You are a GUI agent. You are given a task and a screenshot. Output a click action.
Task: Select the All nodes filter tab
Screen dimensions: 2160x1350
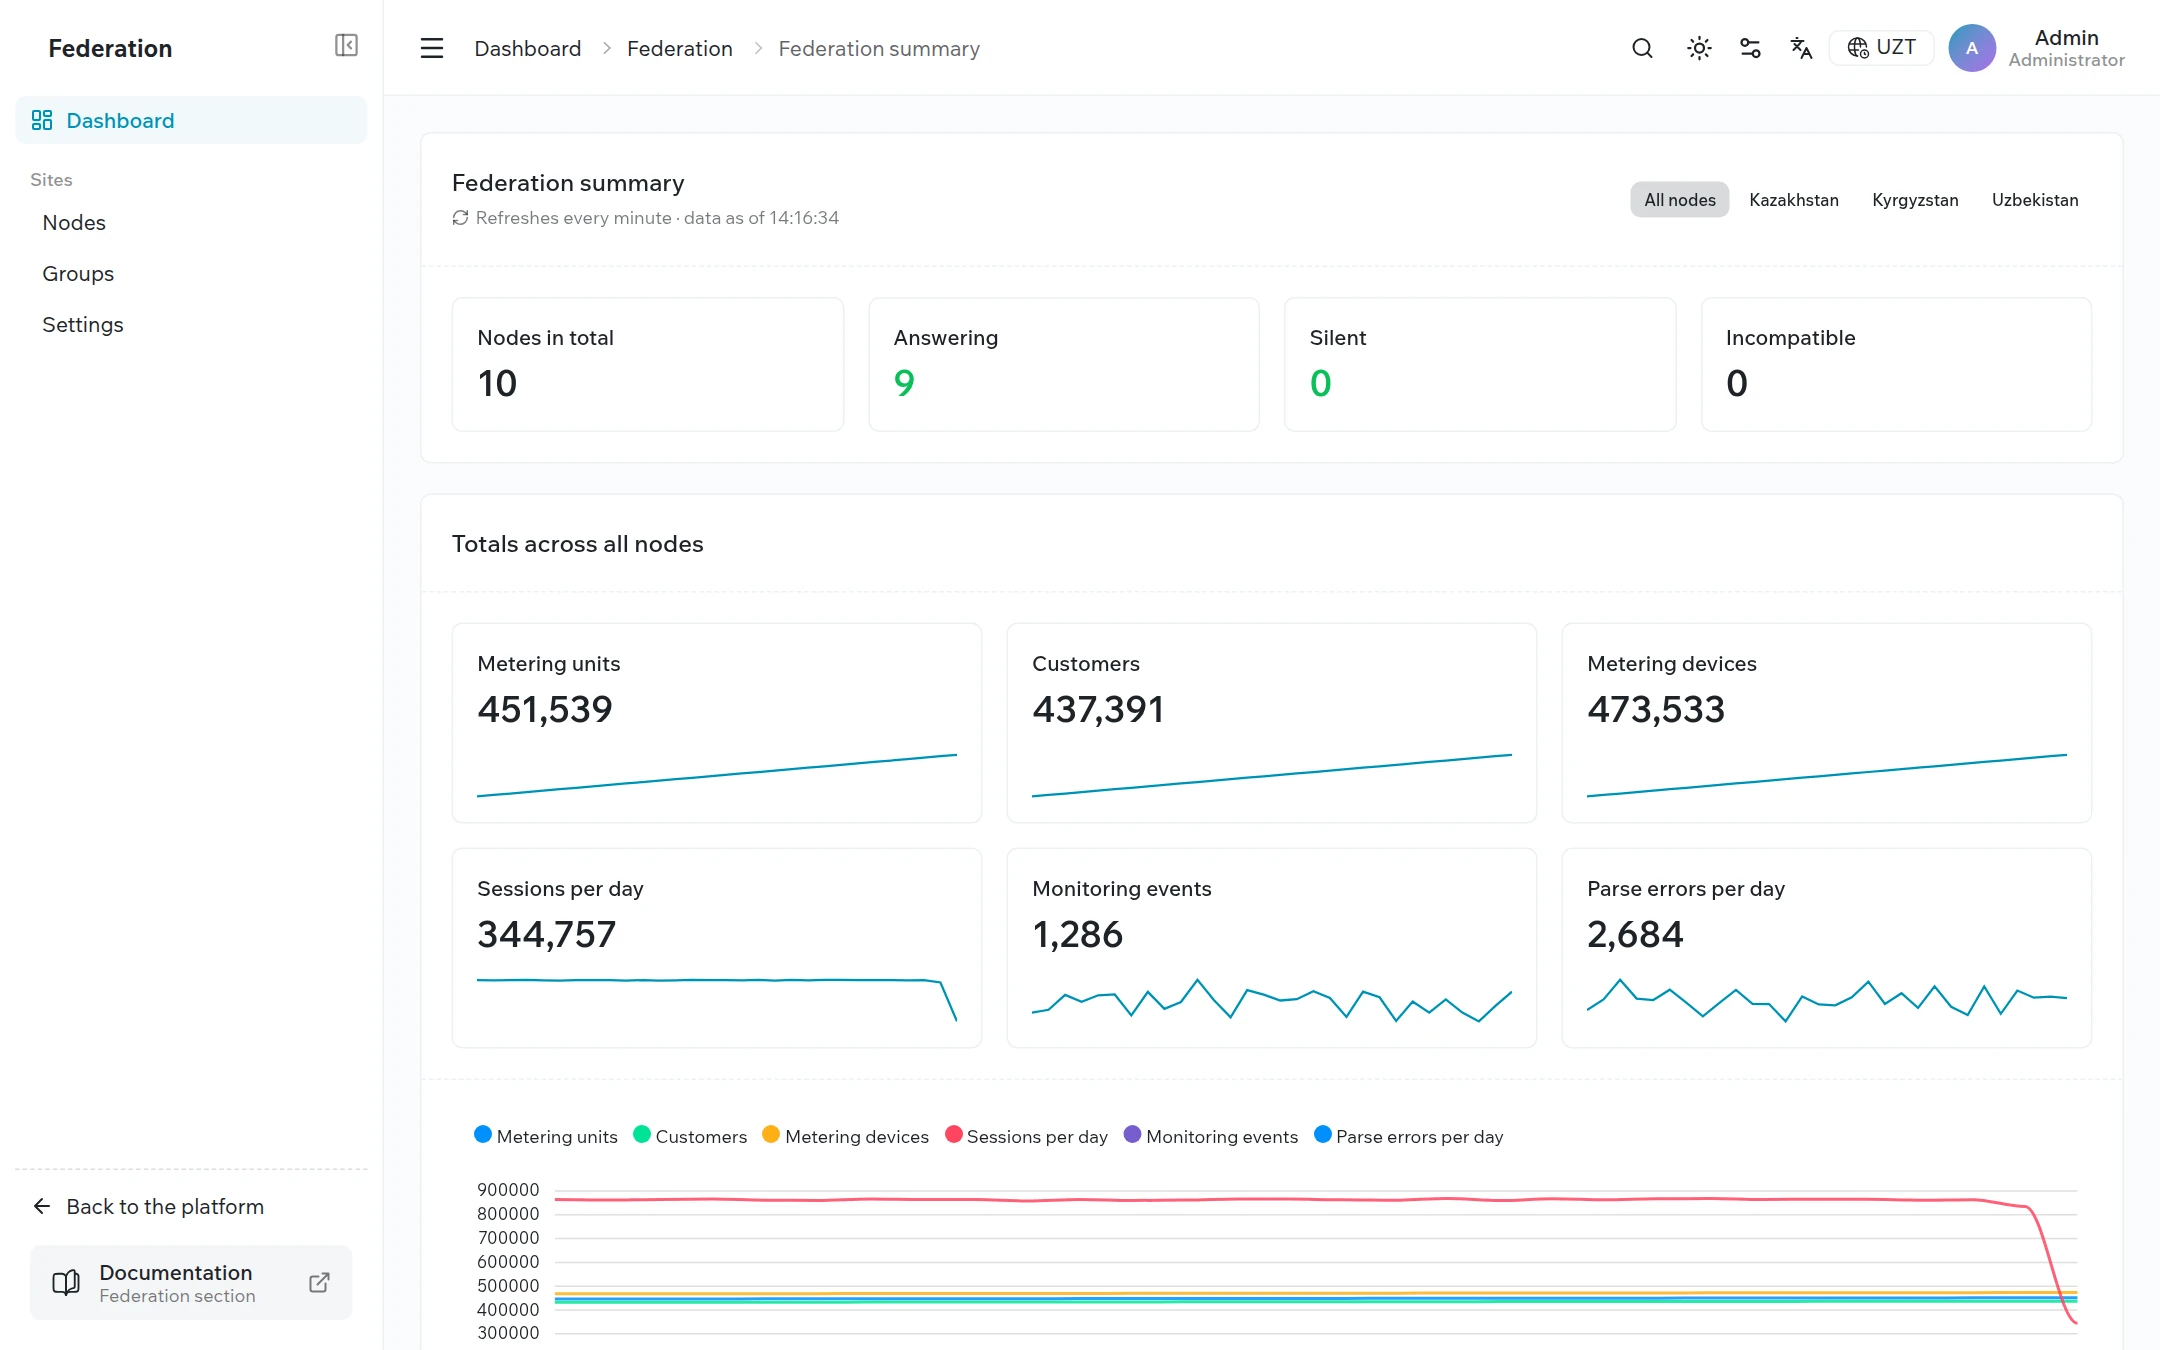[x=1680, y=200]
